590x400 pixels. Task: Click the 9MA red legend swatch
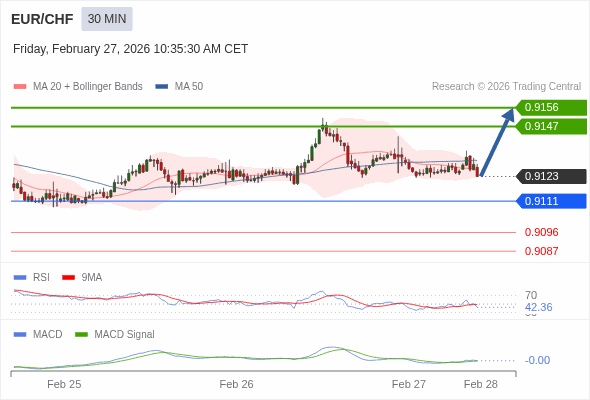[68, 278]
